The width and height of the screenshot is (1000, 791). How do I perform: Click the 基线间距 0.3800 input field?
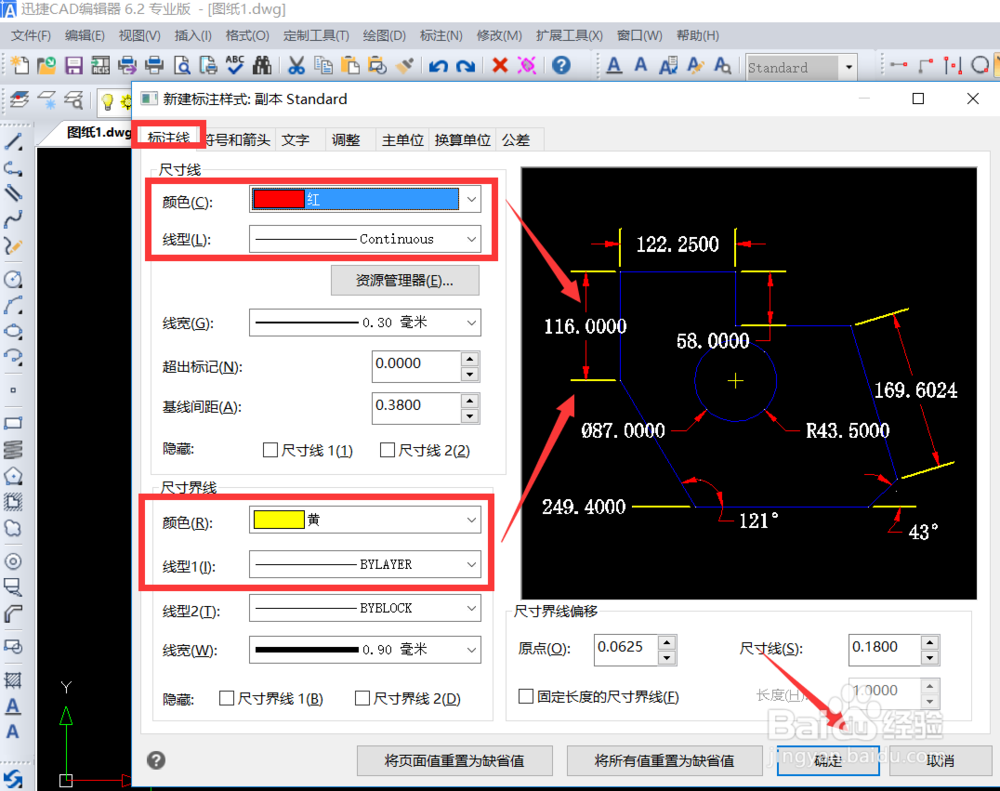coord(417,408)
